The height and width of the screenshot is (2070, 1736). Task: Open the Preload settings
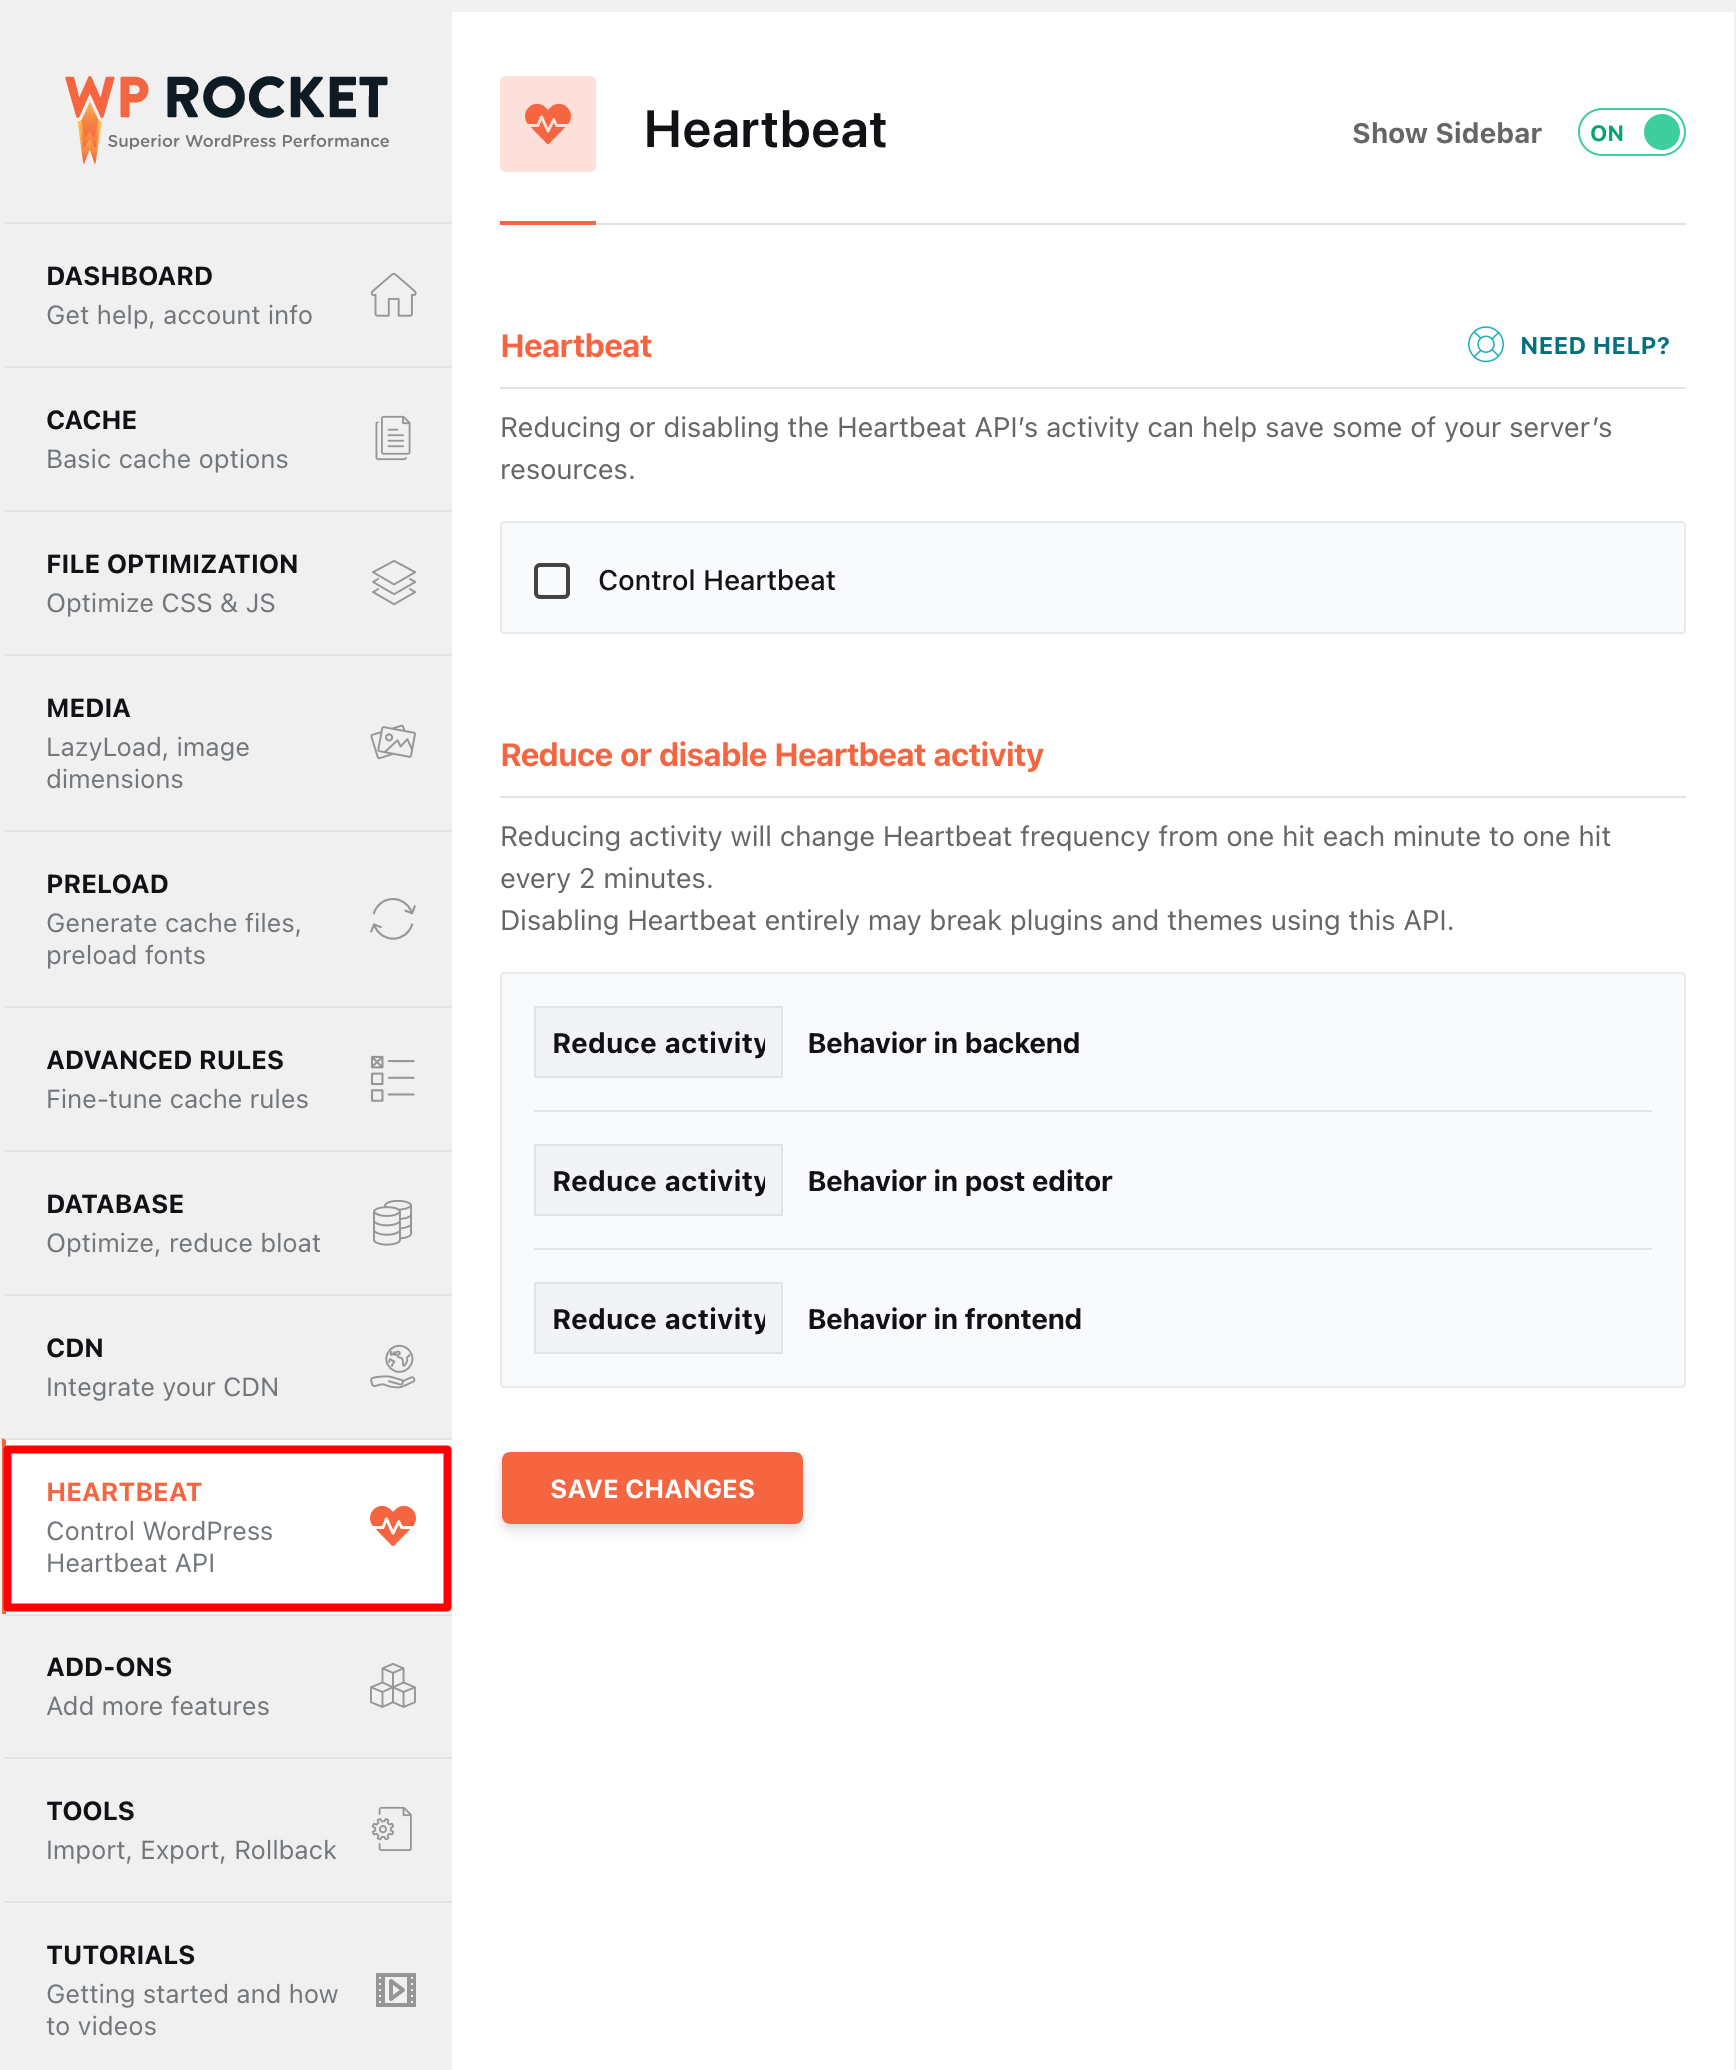tap(227, 919)
